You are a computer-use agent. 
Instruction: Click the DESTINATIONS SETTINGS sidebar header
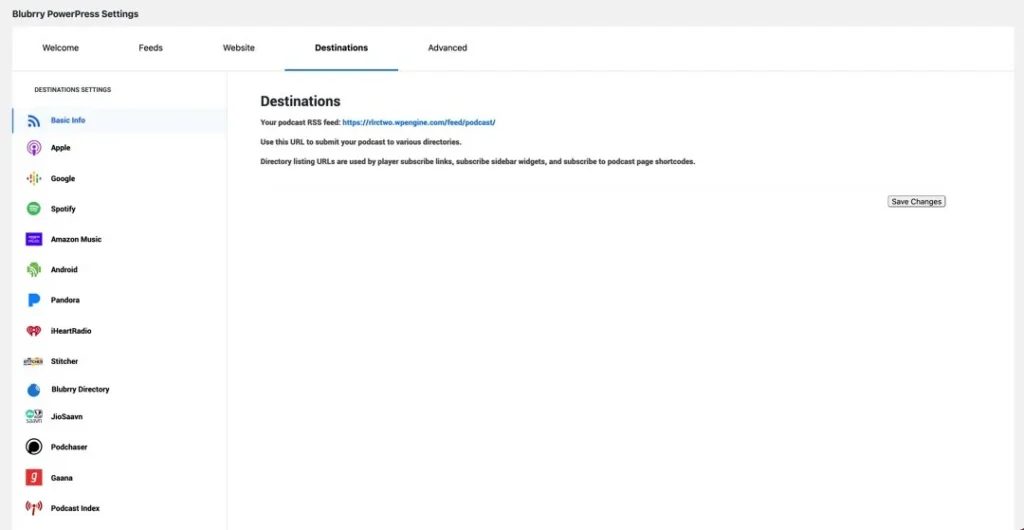pos(72,90)
